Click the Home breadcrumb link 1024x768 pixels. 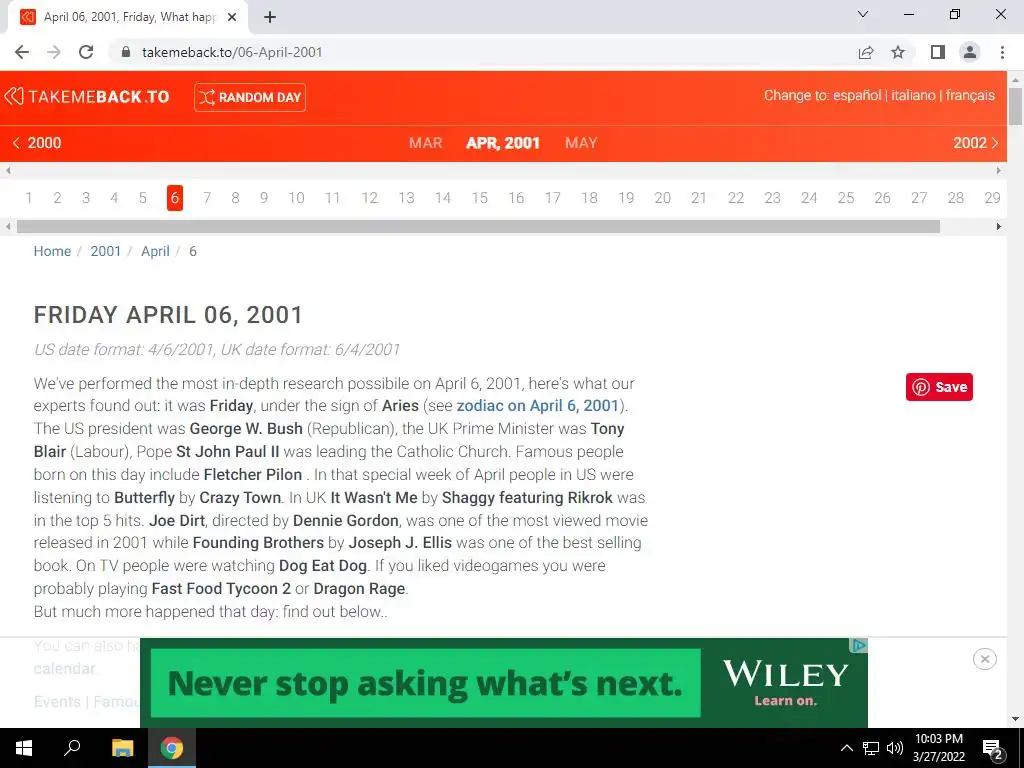tap(52, 251)
